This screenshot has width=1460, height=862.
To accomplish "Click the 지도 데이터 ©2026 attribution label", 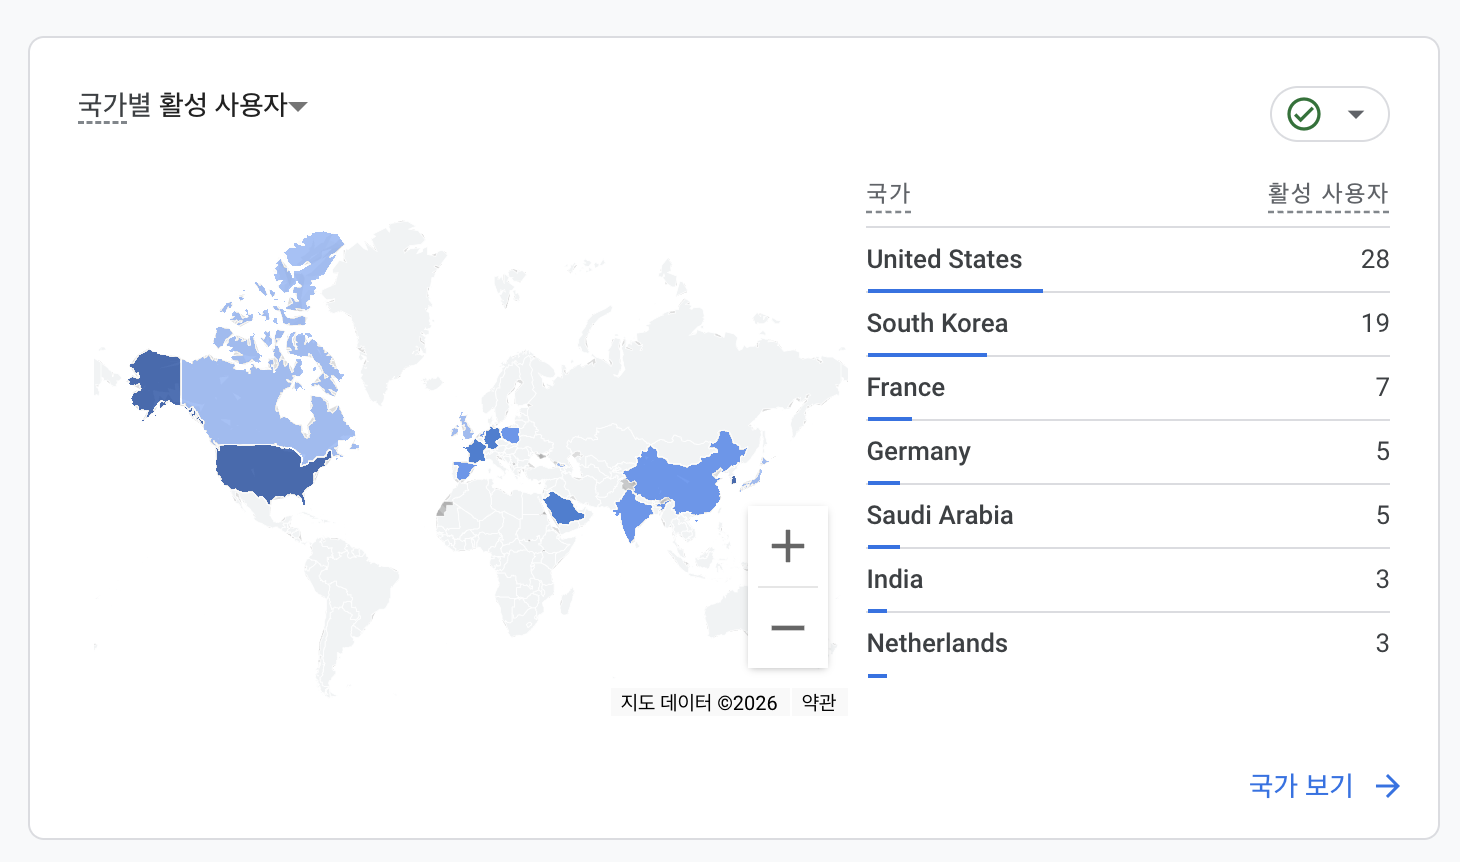I will point(697,702).
